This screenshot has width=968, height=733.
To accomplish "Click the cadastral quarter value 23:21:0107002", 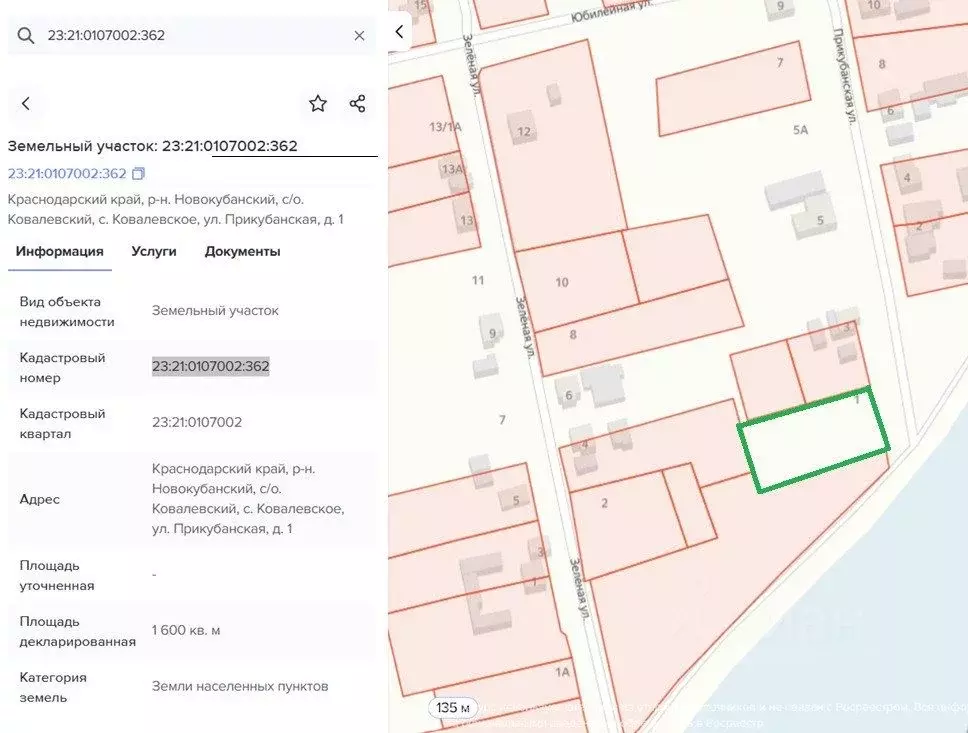I will [x=197, y=422].
